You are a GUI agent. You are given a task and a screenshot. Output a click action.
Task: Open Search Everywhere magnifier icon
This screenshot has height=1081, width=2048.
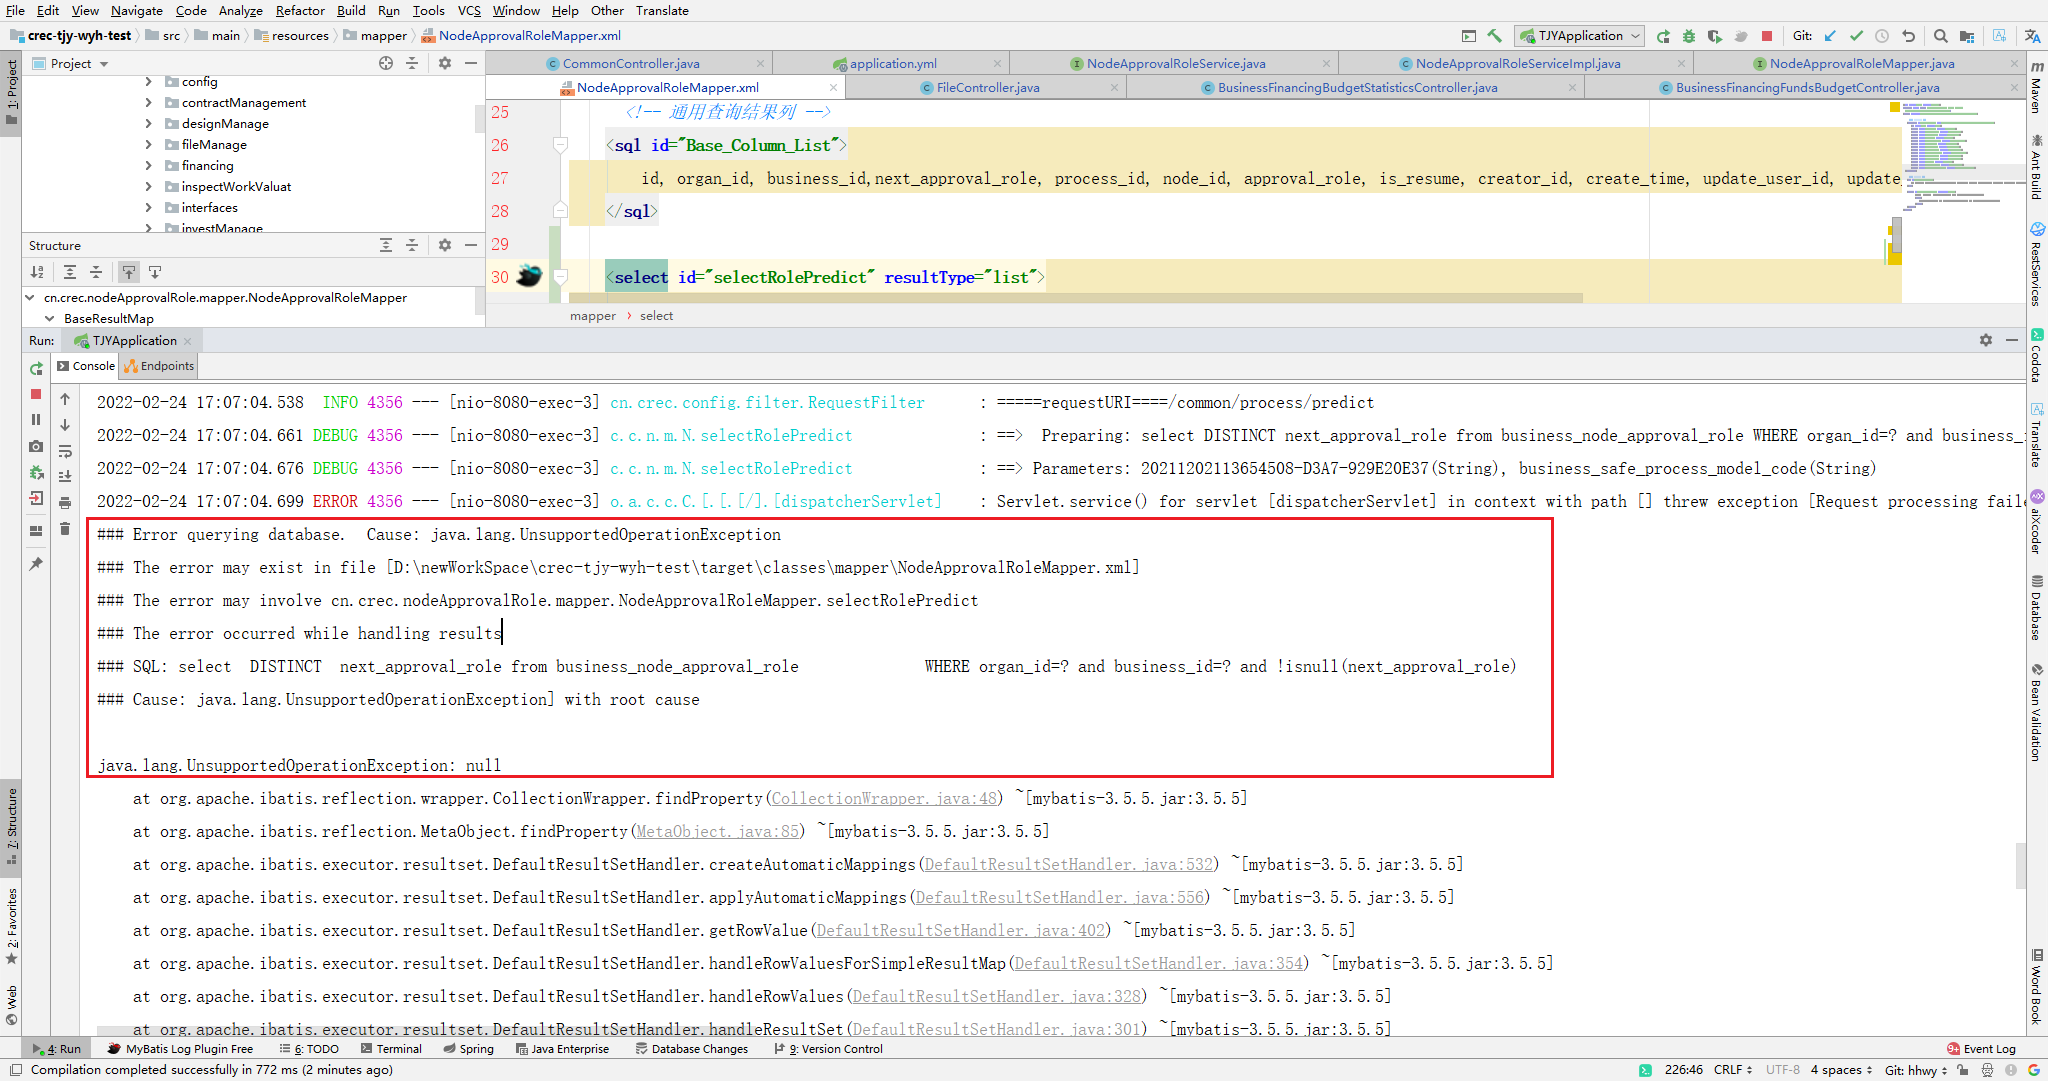click(1940, 36)
